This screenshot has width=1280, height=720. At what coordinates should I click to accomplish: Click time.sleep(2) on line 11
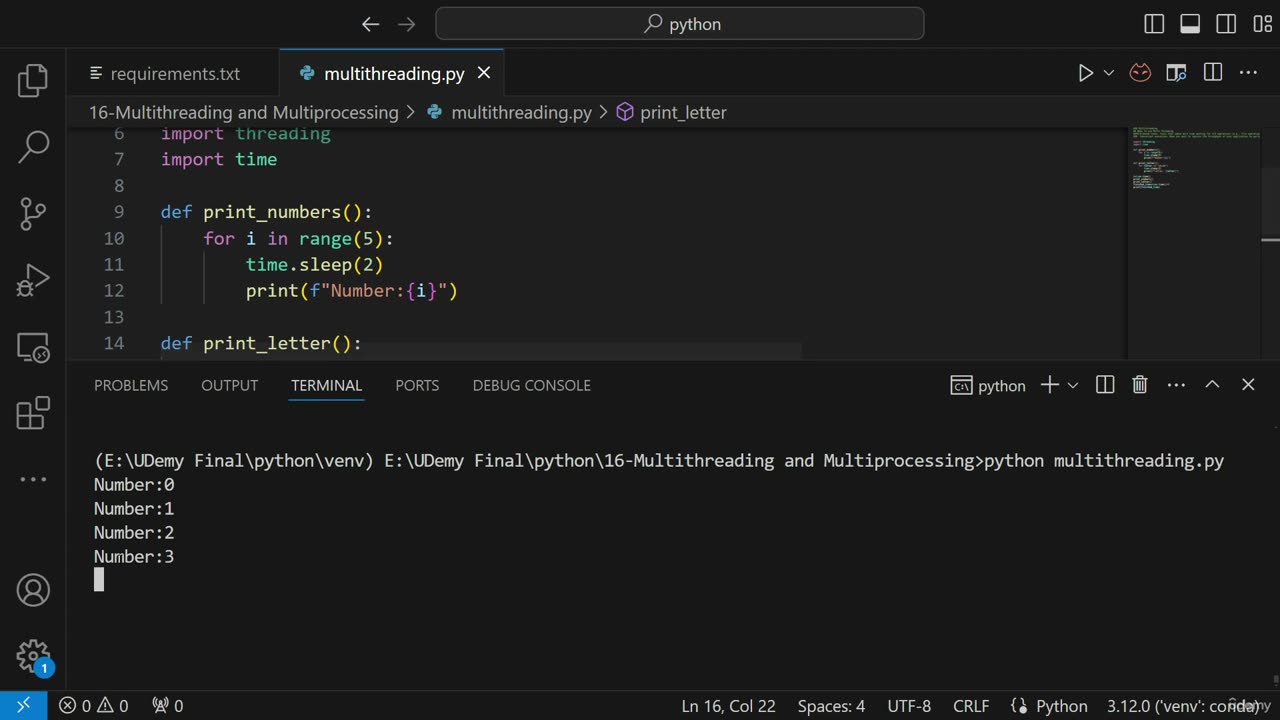tap(314, 264)
